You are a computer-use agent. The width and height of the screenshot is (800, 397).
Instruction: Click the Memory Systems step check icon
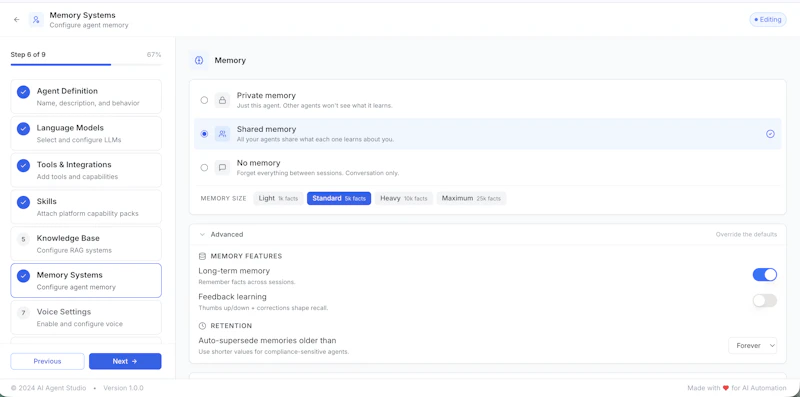[23, 276]
